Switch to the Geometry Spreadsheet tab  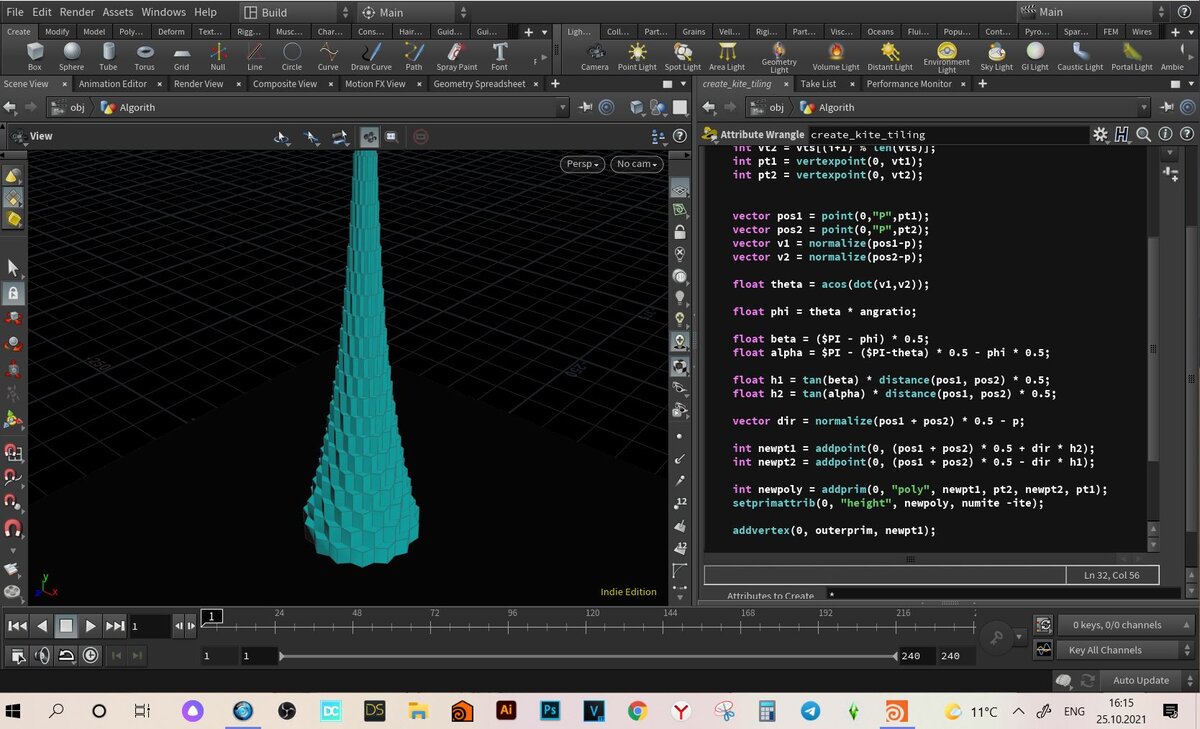(479, 84)
